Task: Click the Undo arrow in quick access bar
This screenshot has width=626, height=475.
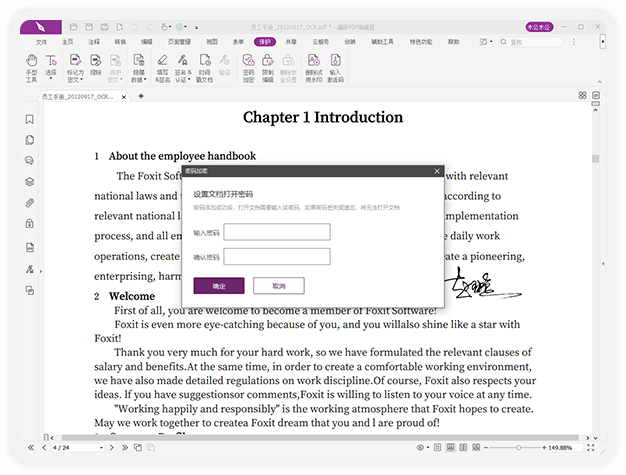Action: [x=135, y=27]
